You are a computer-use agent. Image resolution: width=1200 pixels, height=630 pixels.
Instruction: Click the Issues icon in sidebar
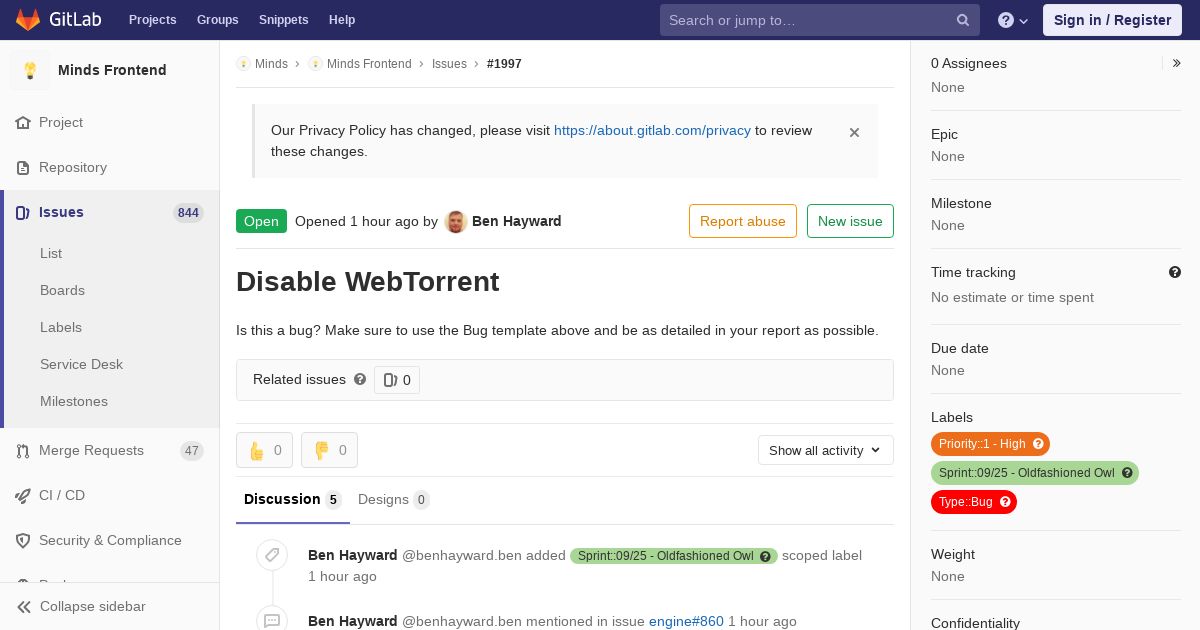click(23, 212)
